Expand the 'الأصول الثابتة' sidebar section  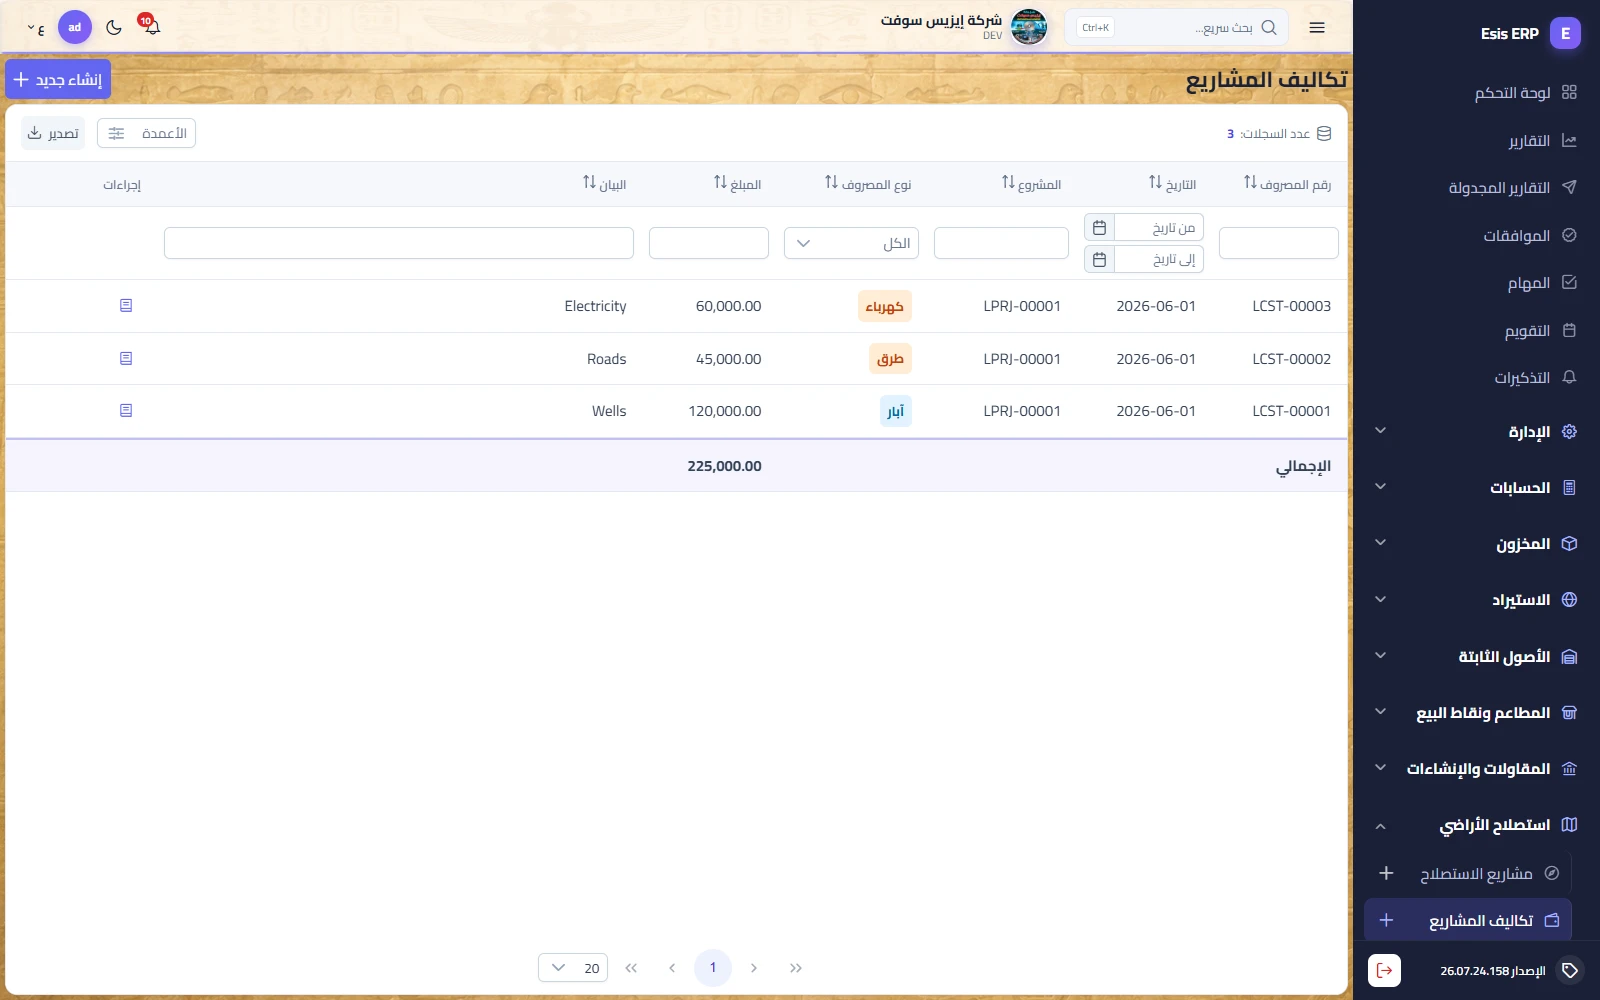[1476, 657]
